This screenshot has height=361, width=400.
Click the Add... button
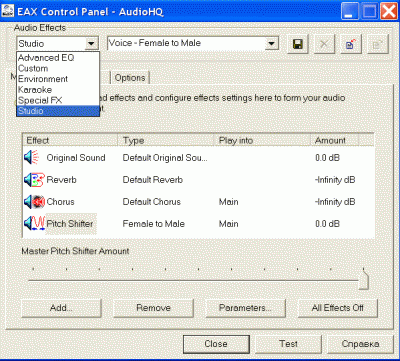pyautogui.click(x=61, y=308)
